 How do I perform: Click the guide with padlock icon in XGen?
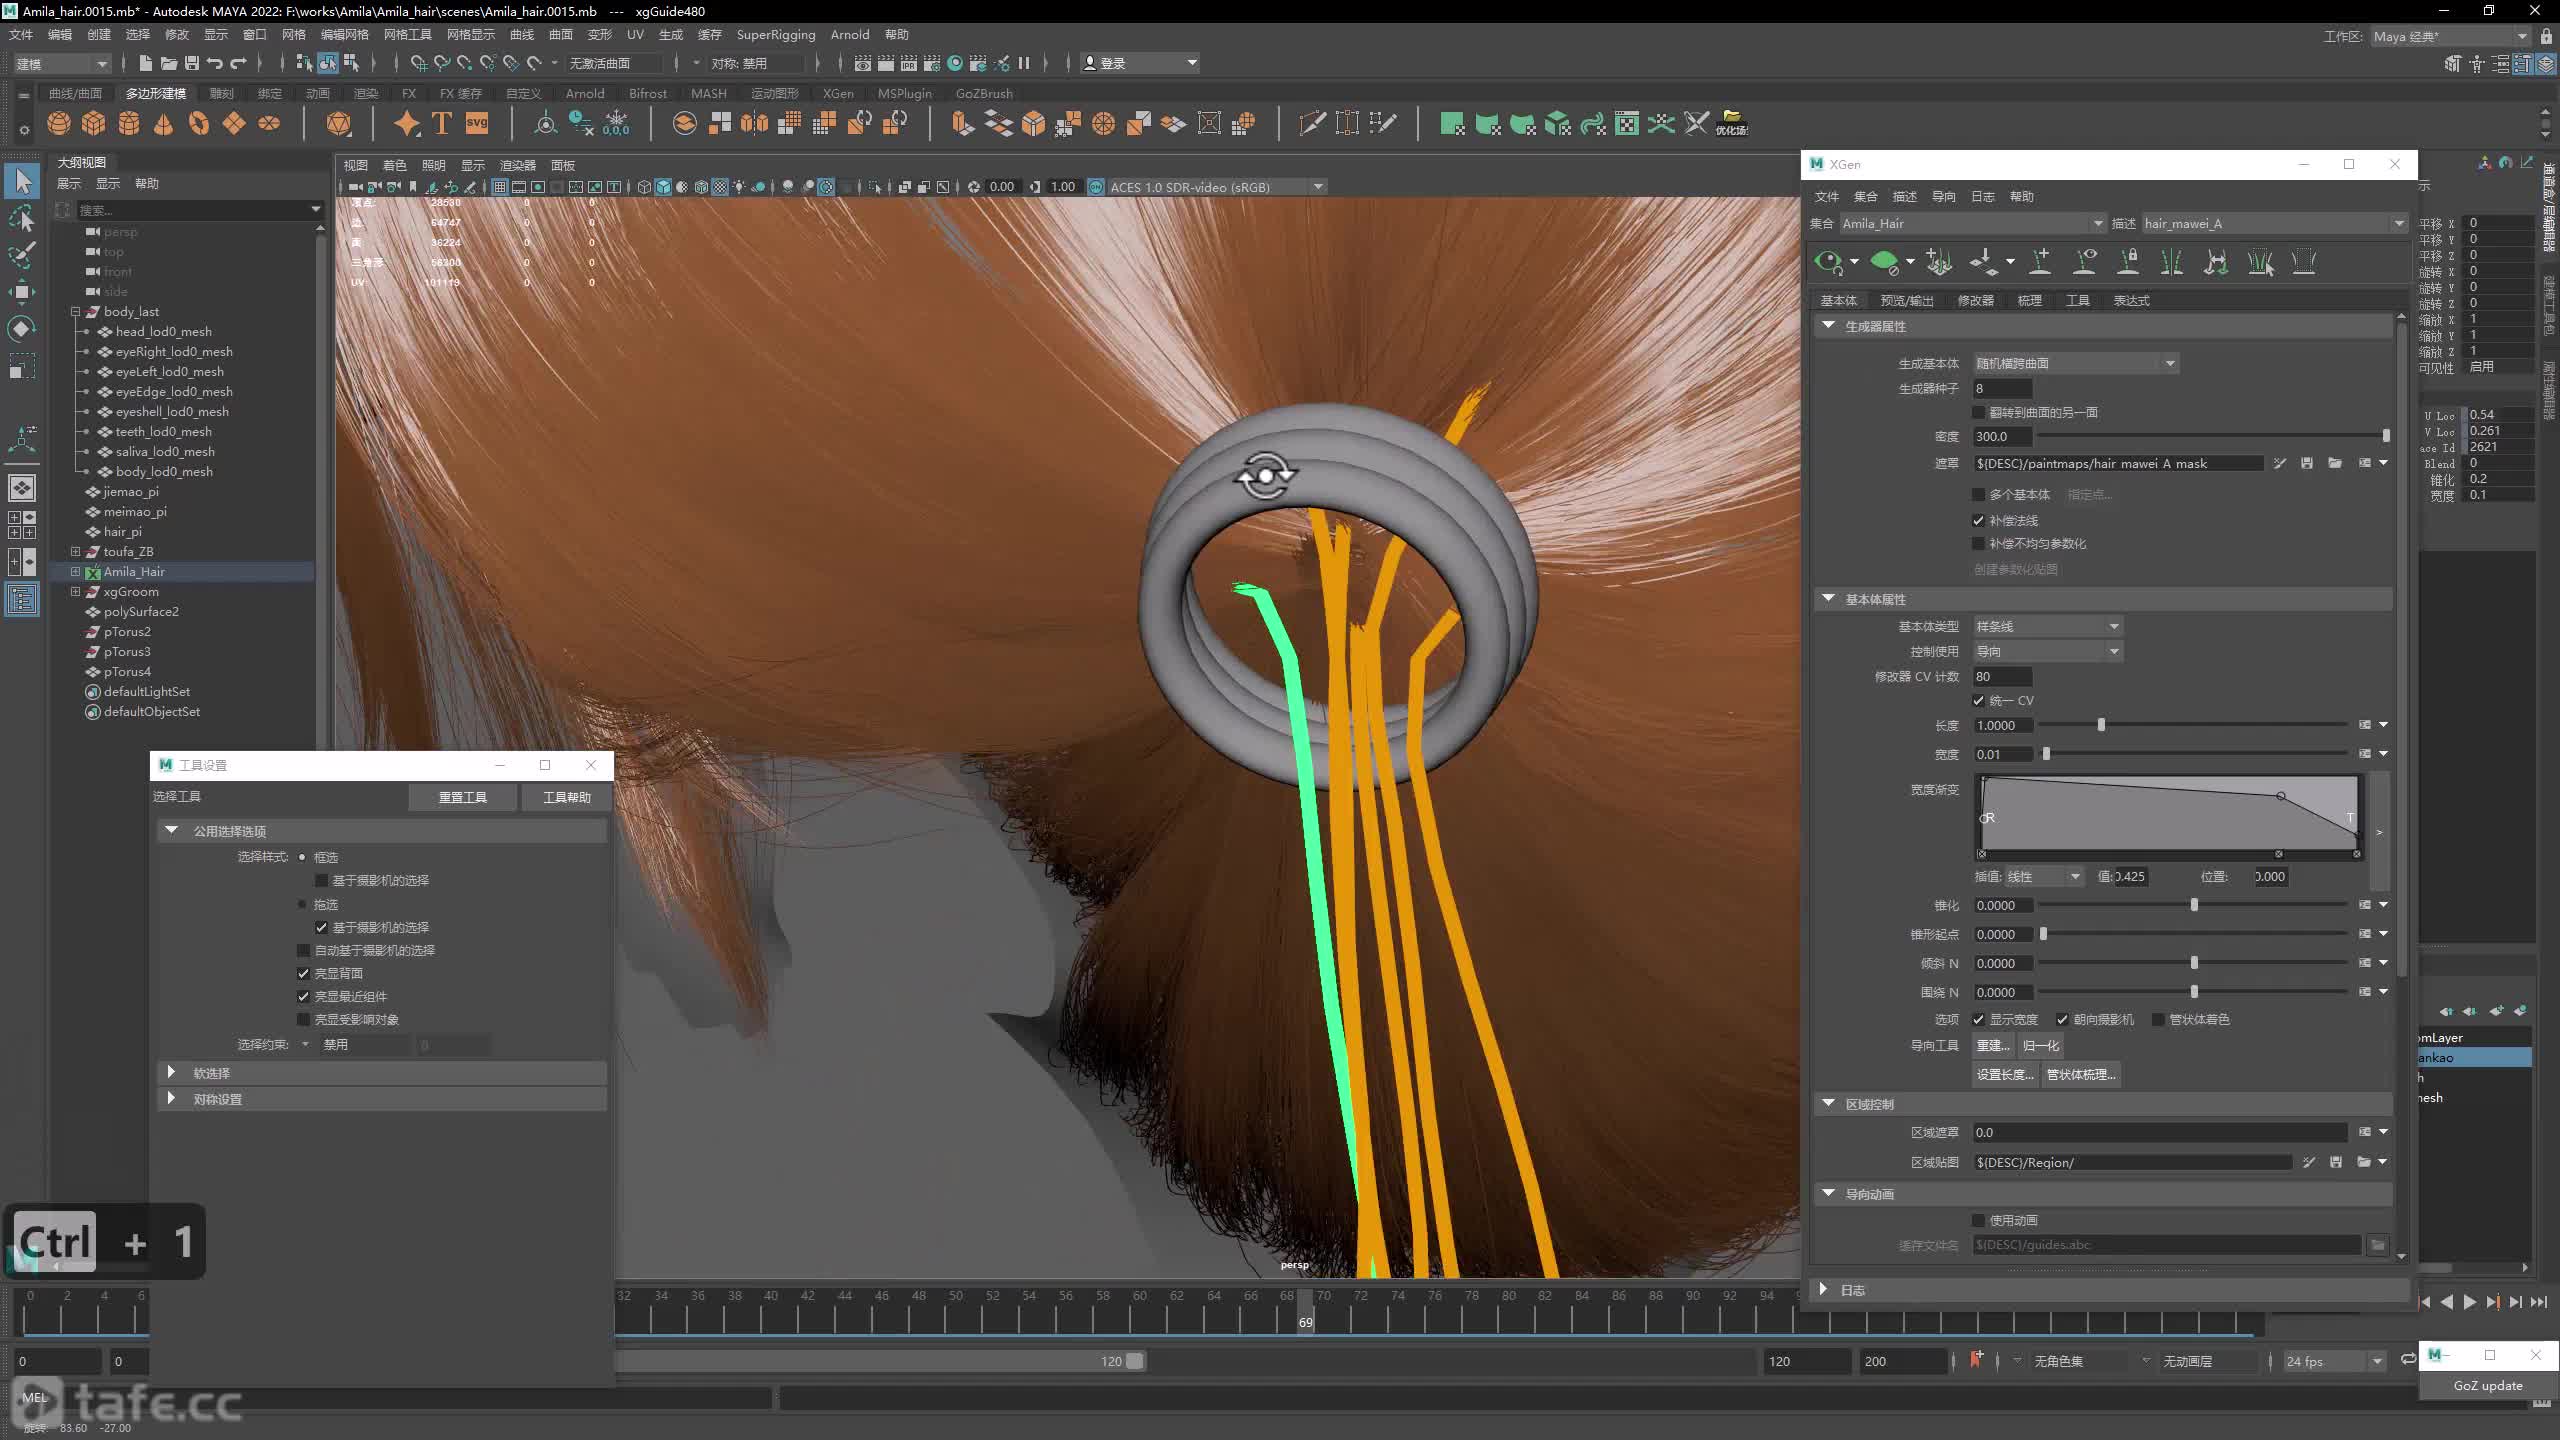tap(2128, 262)
